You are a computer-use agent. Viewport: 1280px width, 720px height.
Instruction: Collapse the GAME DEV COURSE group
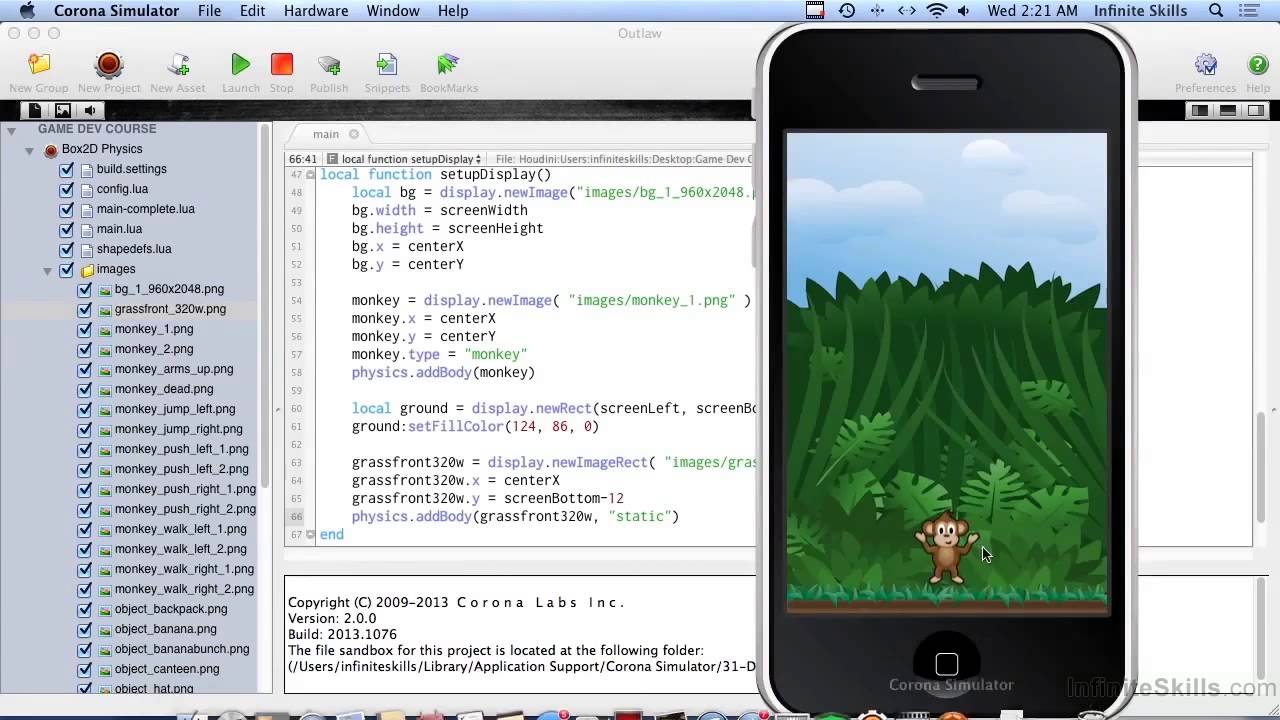[12, 131]
